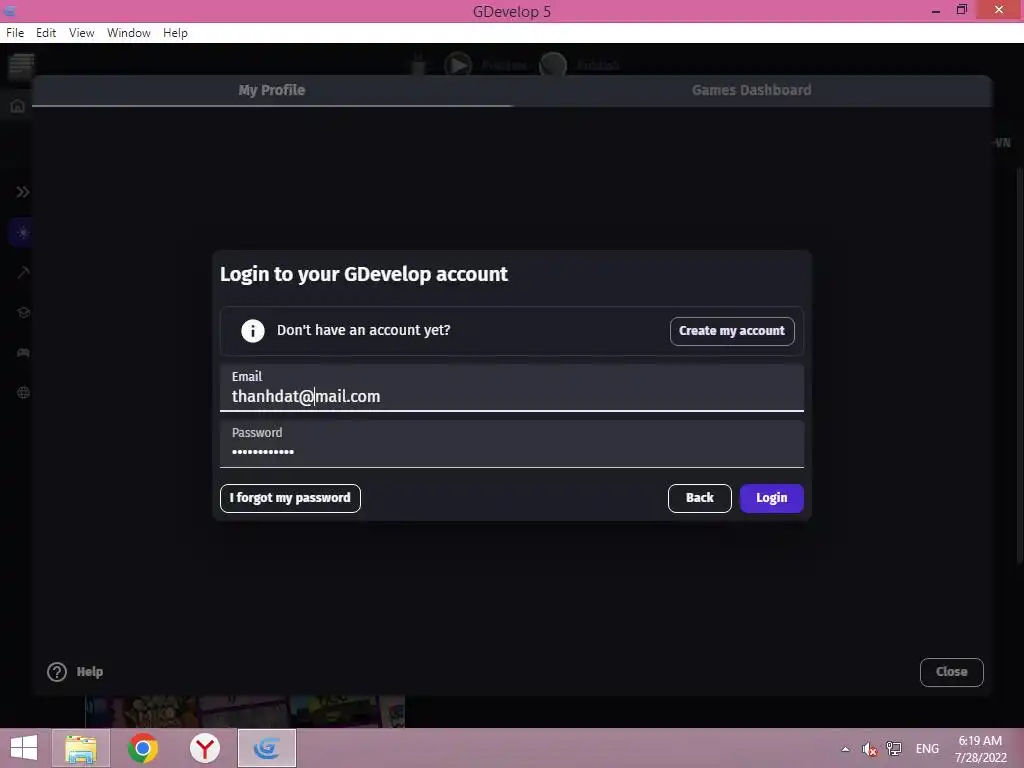
Task: Click the GDevelop title bar app icon
Action: click(10, 11)
